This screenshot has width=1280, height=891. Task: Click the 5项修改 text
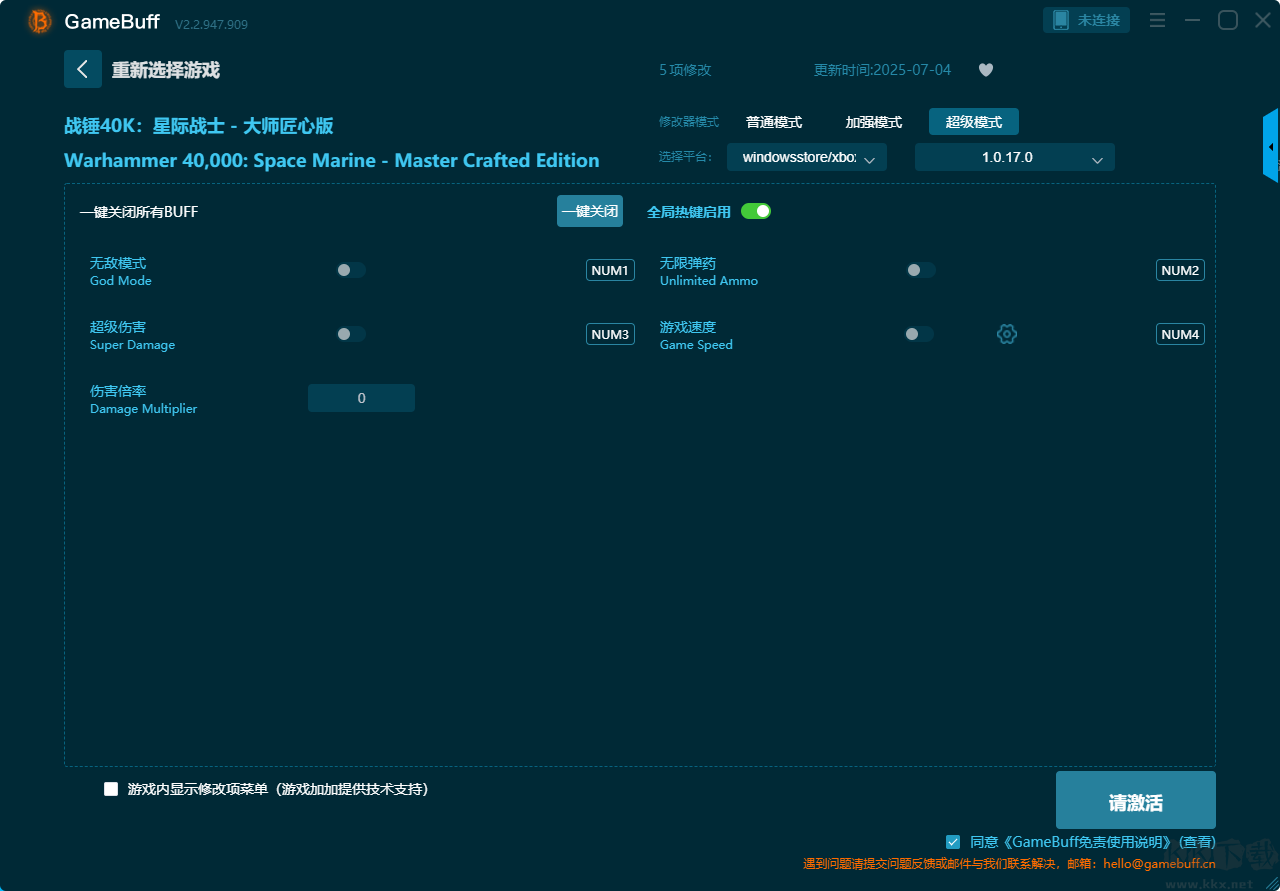(x=685, y=70)
